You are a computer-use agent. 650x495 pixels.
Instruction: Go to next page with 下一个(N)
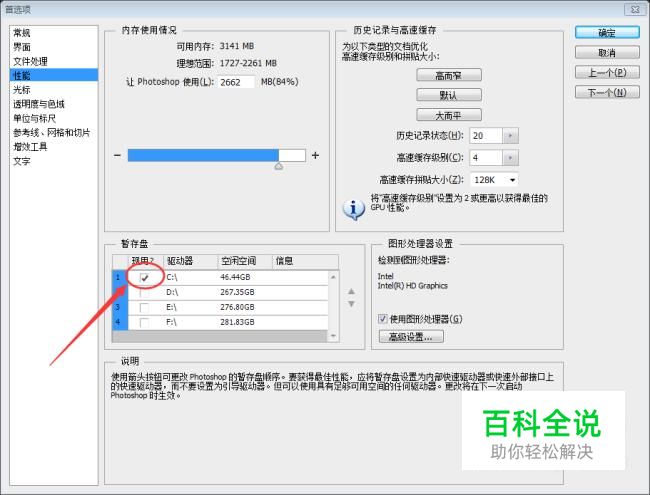tap(607, 92)
